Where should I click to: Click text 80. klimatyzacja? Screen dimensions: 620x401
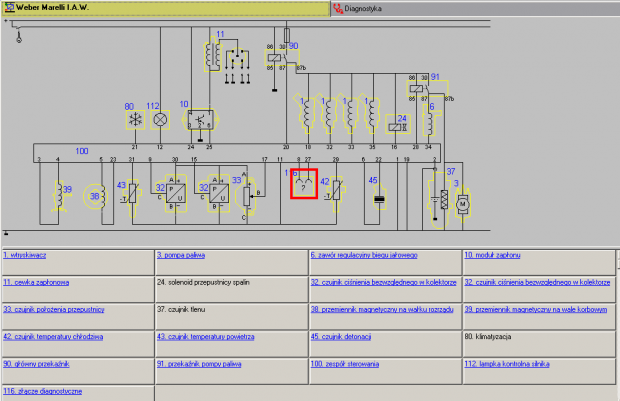pos(488,337)
